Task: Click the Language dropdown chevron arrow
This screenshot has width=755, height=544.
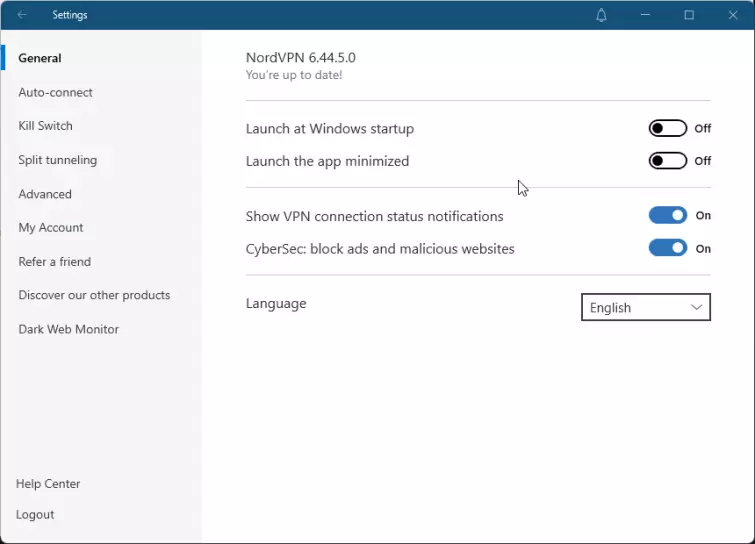Action: pyautogui.click(x=696, y=308)
